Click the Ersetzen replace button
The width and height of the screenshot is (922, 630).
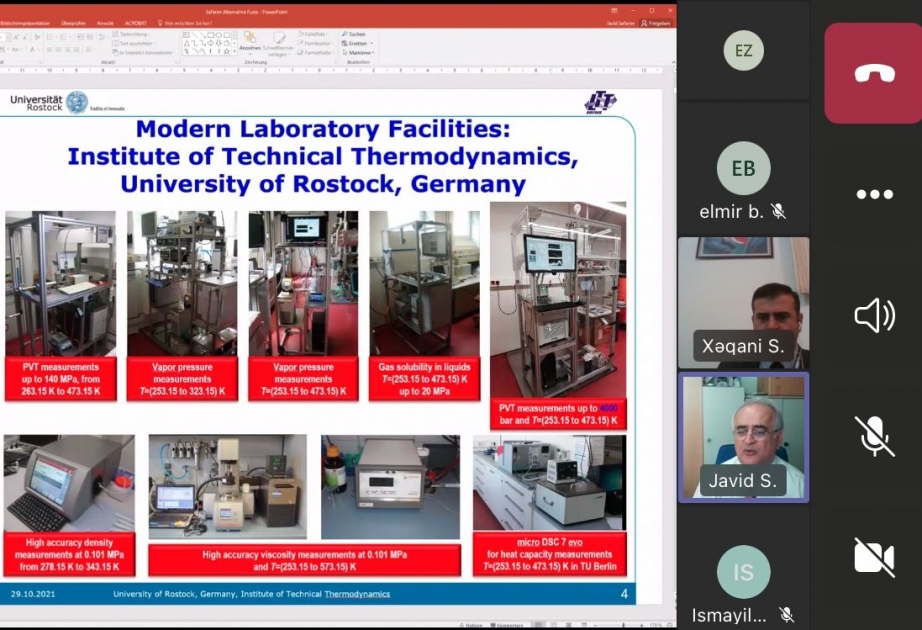click(x=358, y=44)
